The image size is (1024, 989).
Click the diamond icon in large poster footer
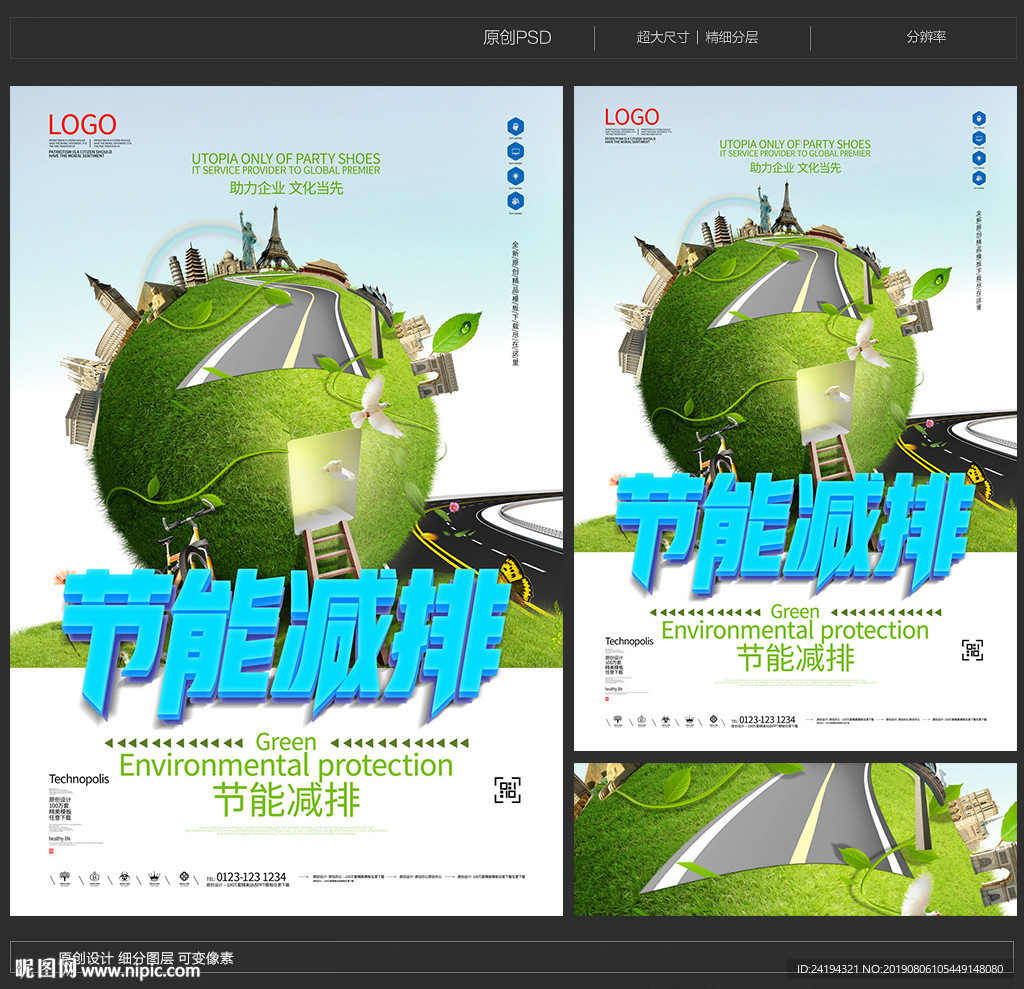click(184, 877)
